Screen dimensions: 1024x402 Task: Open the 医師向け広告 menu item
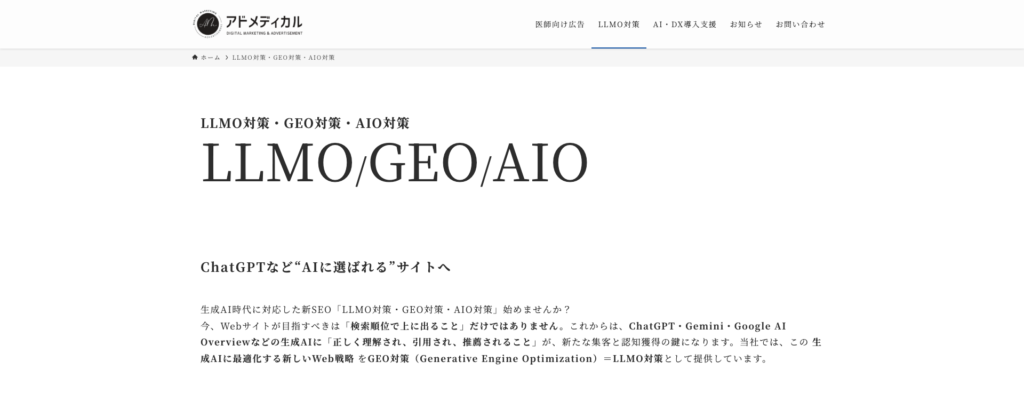coord(560,23)
